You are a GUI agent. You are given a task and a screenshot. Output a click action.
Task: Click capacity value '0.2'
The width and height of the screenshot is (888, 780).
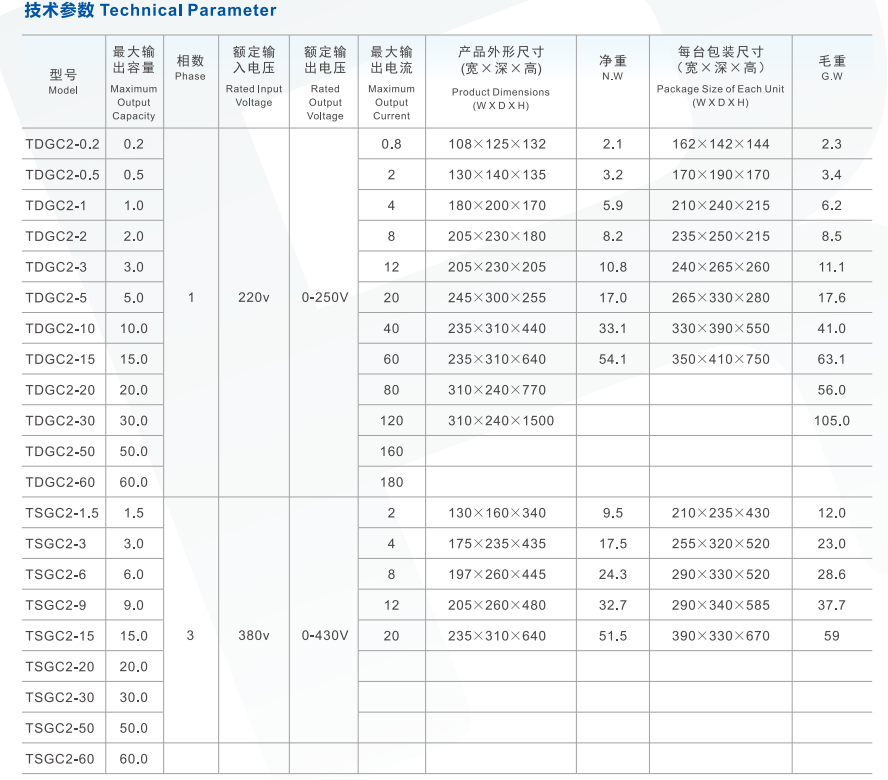(x=134, y=144)
